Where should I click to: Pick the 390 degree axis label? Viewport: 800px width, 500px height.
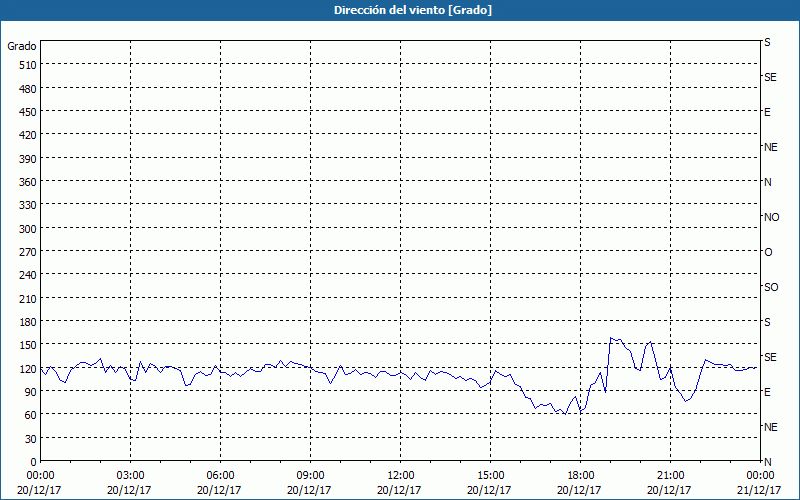(x=28, y=159)
